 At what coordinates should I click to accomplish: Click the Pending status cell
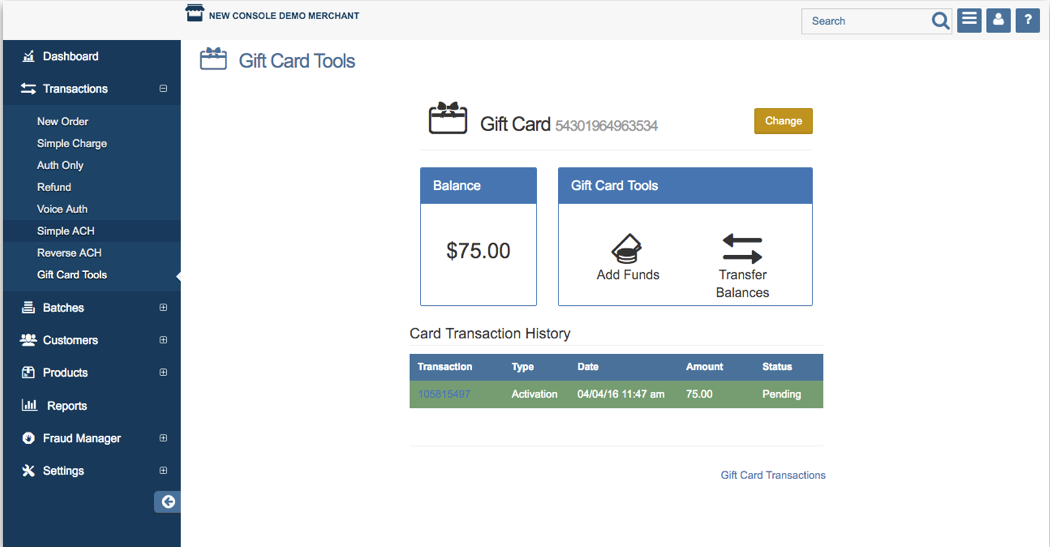pyautogui.click(x=781, y=394)
